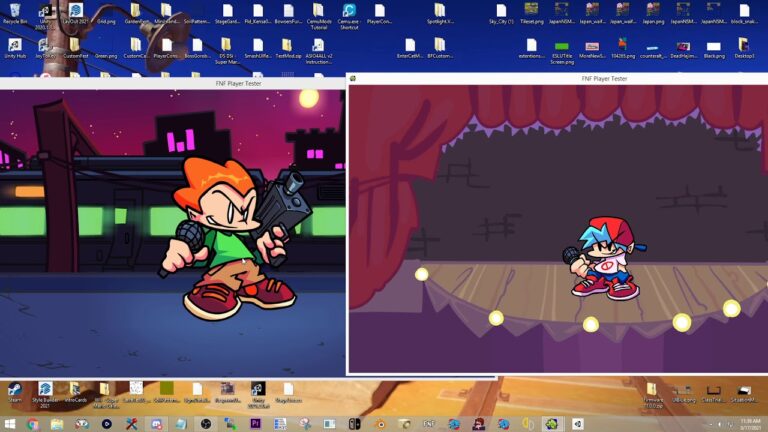Open the Unity Hub desktop shortcut
Image resolution: width=768 pixels, height=432 pixels.
(x=15, y=46)
